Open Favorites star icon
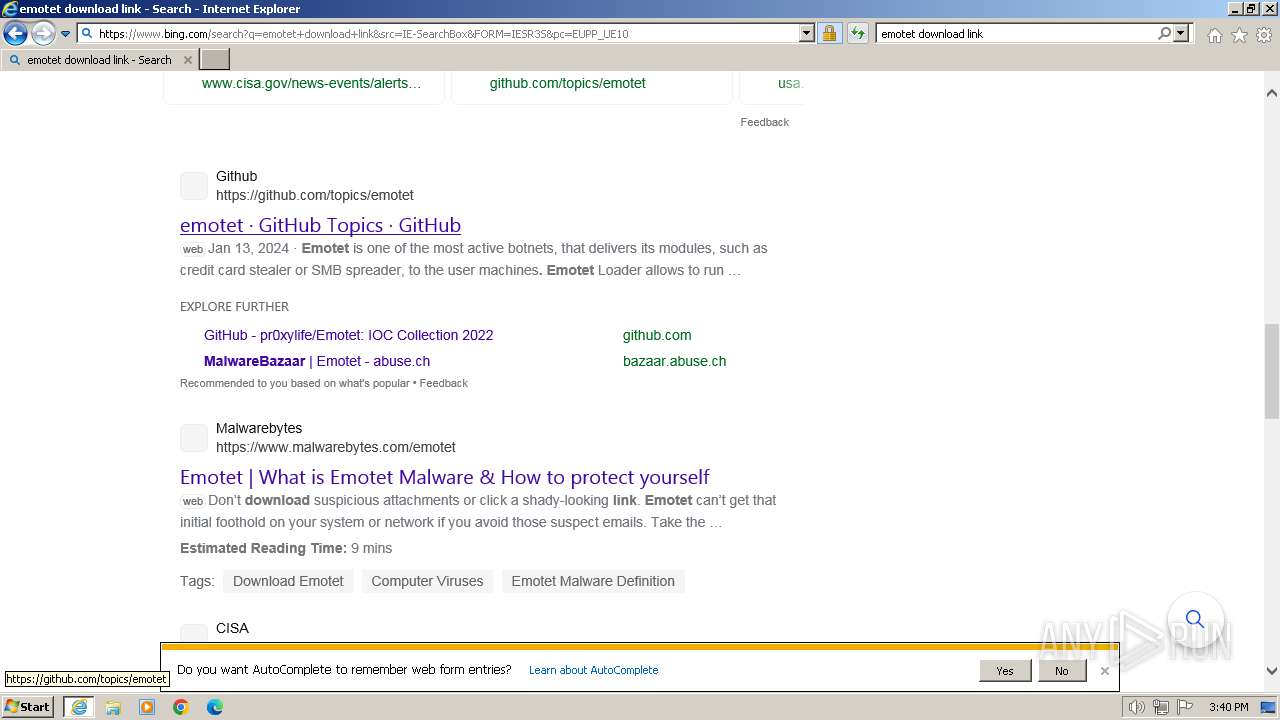This screenshot has height=720, width=1280. pos(1239,35)
